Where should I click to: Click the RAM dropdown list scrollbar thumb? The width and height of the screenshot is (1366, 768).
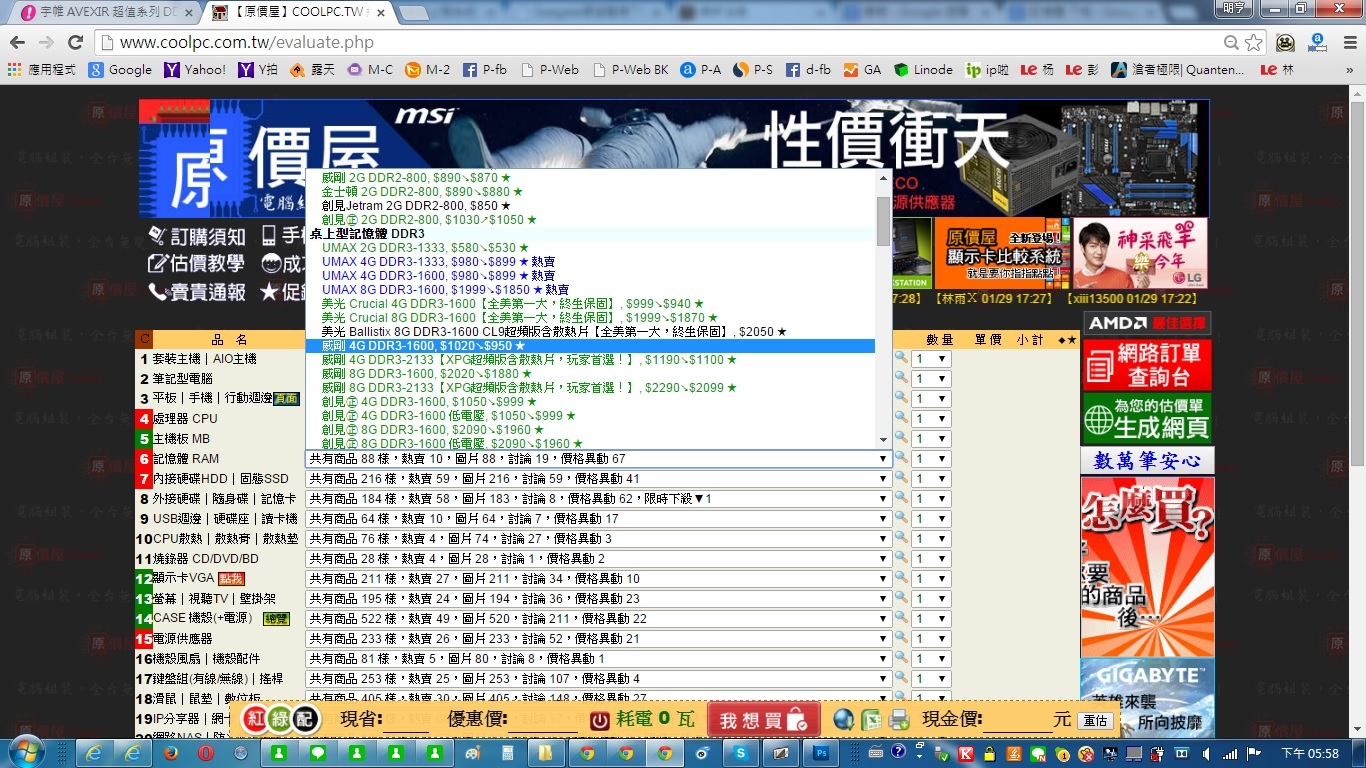click(883, 220)
